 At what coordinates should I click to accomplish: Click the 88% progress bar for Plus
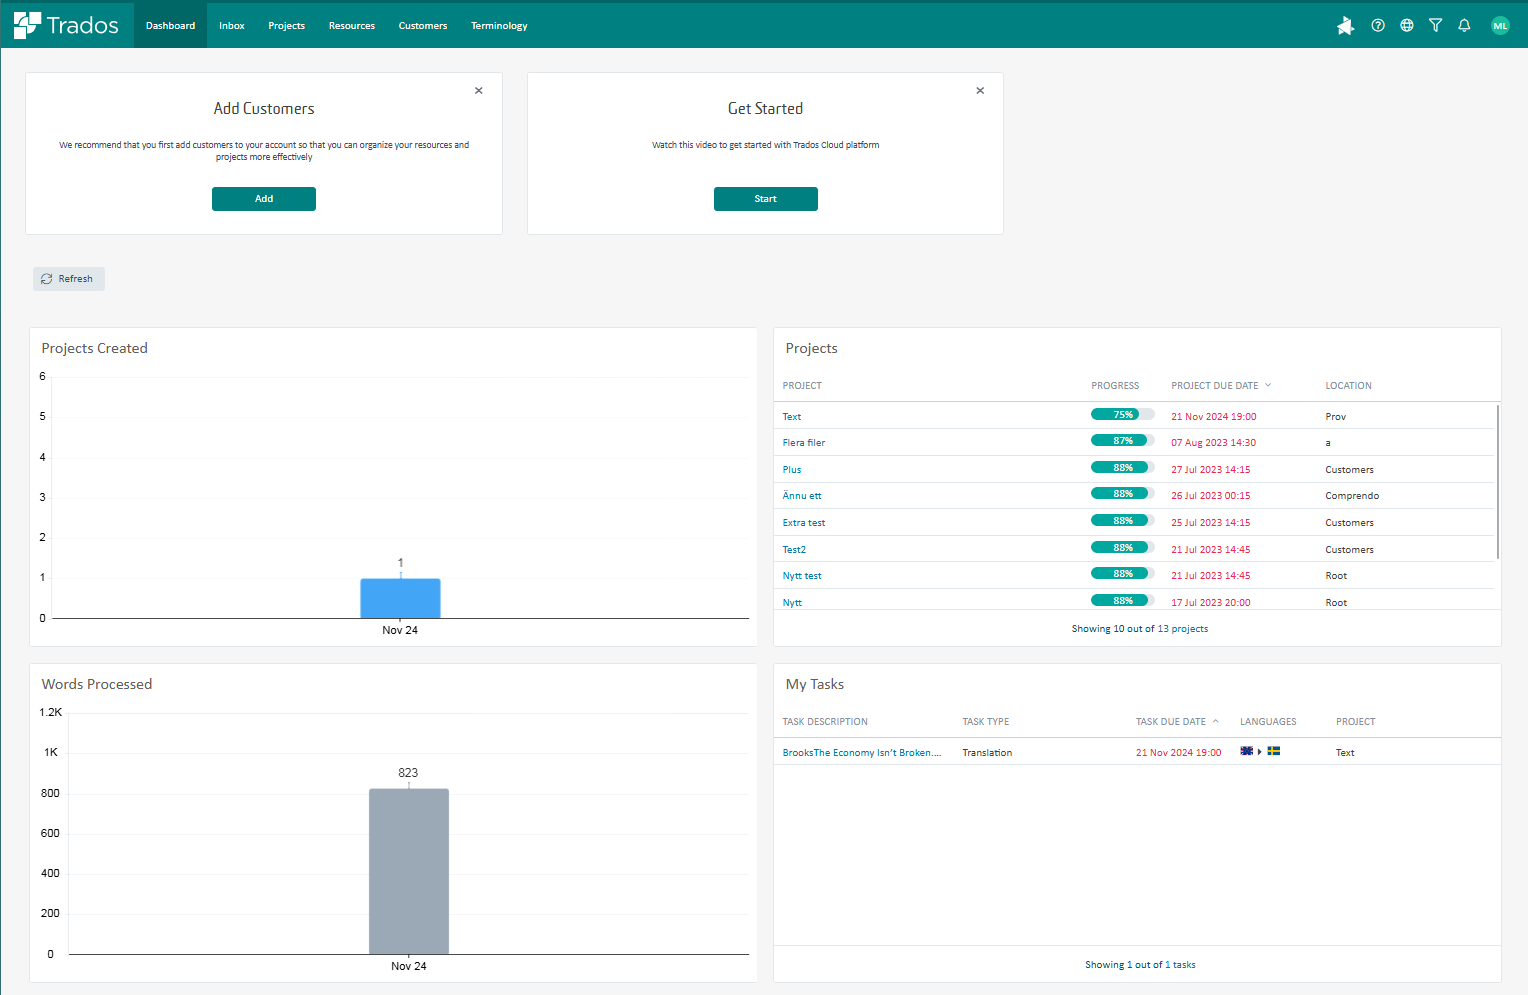pyautogui.click(x=1122, y=468)
